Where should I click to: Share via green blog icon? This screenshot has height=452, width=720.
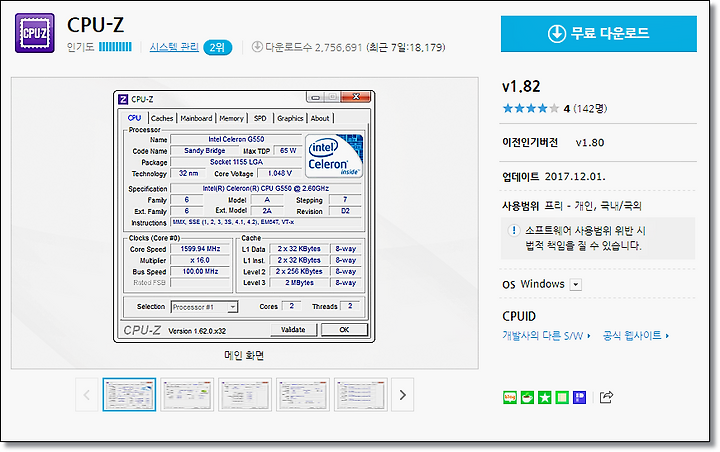click(x=510, y=397)
